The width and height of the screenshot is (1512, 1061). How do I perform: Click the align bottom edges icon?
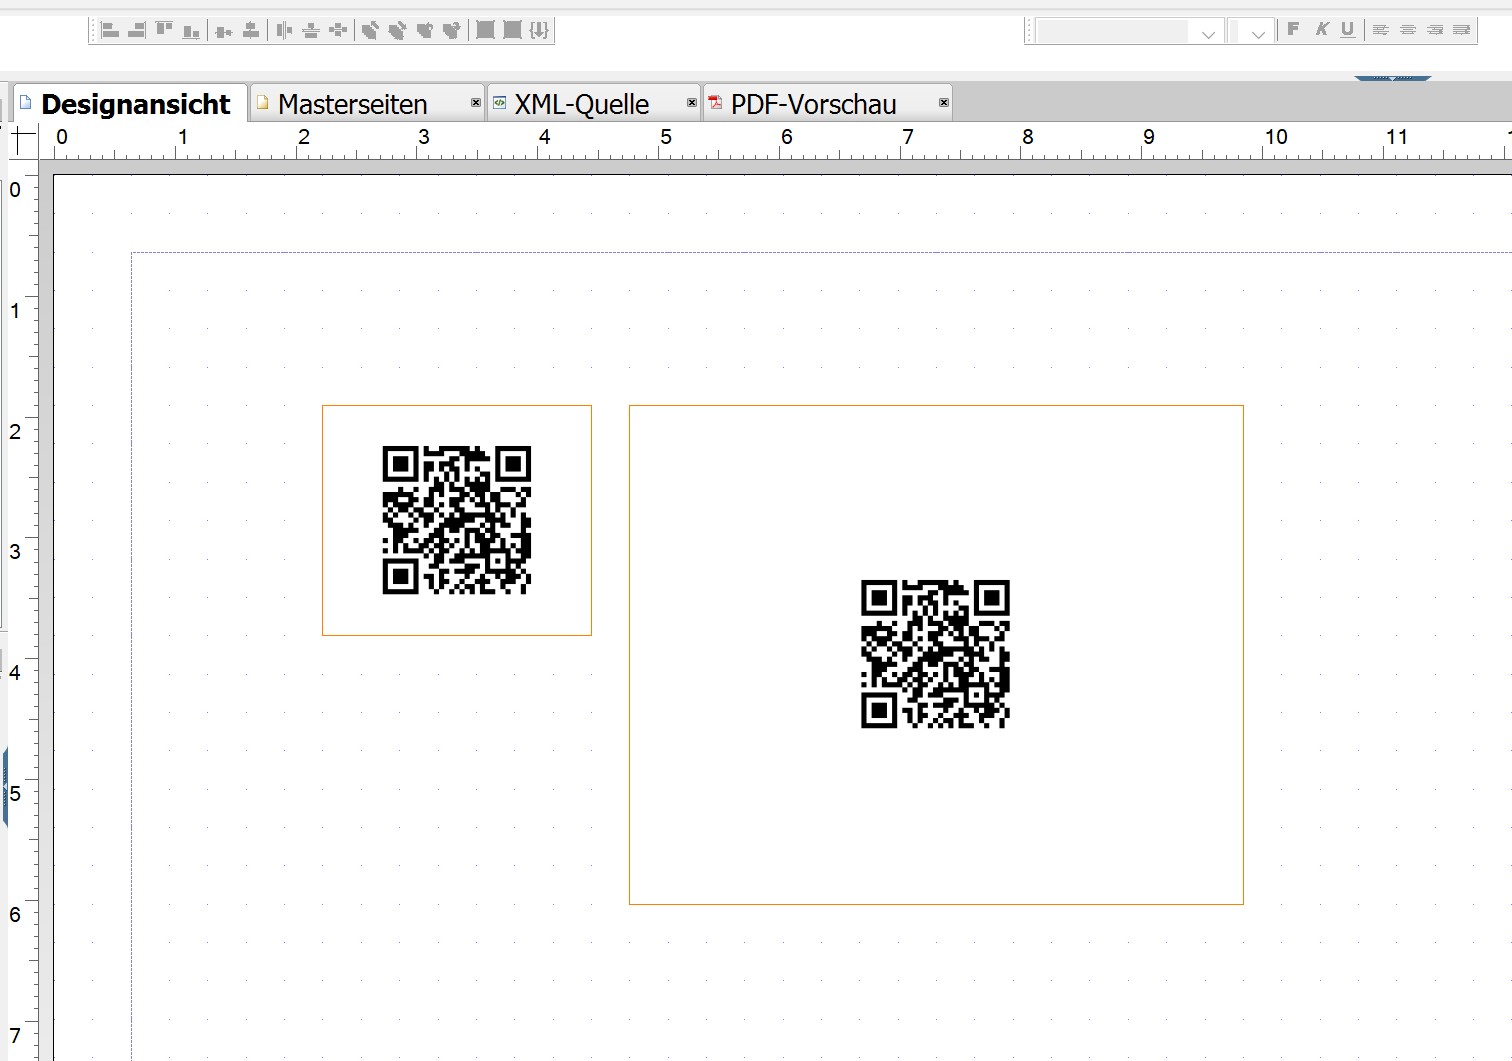pyautogui.click(x=191, y=31)
